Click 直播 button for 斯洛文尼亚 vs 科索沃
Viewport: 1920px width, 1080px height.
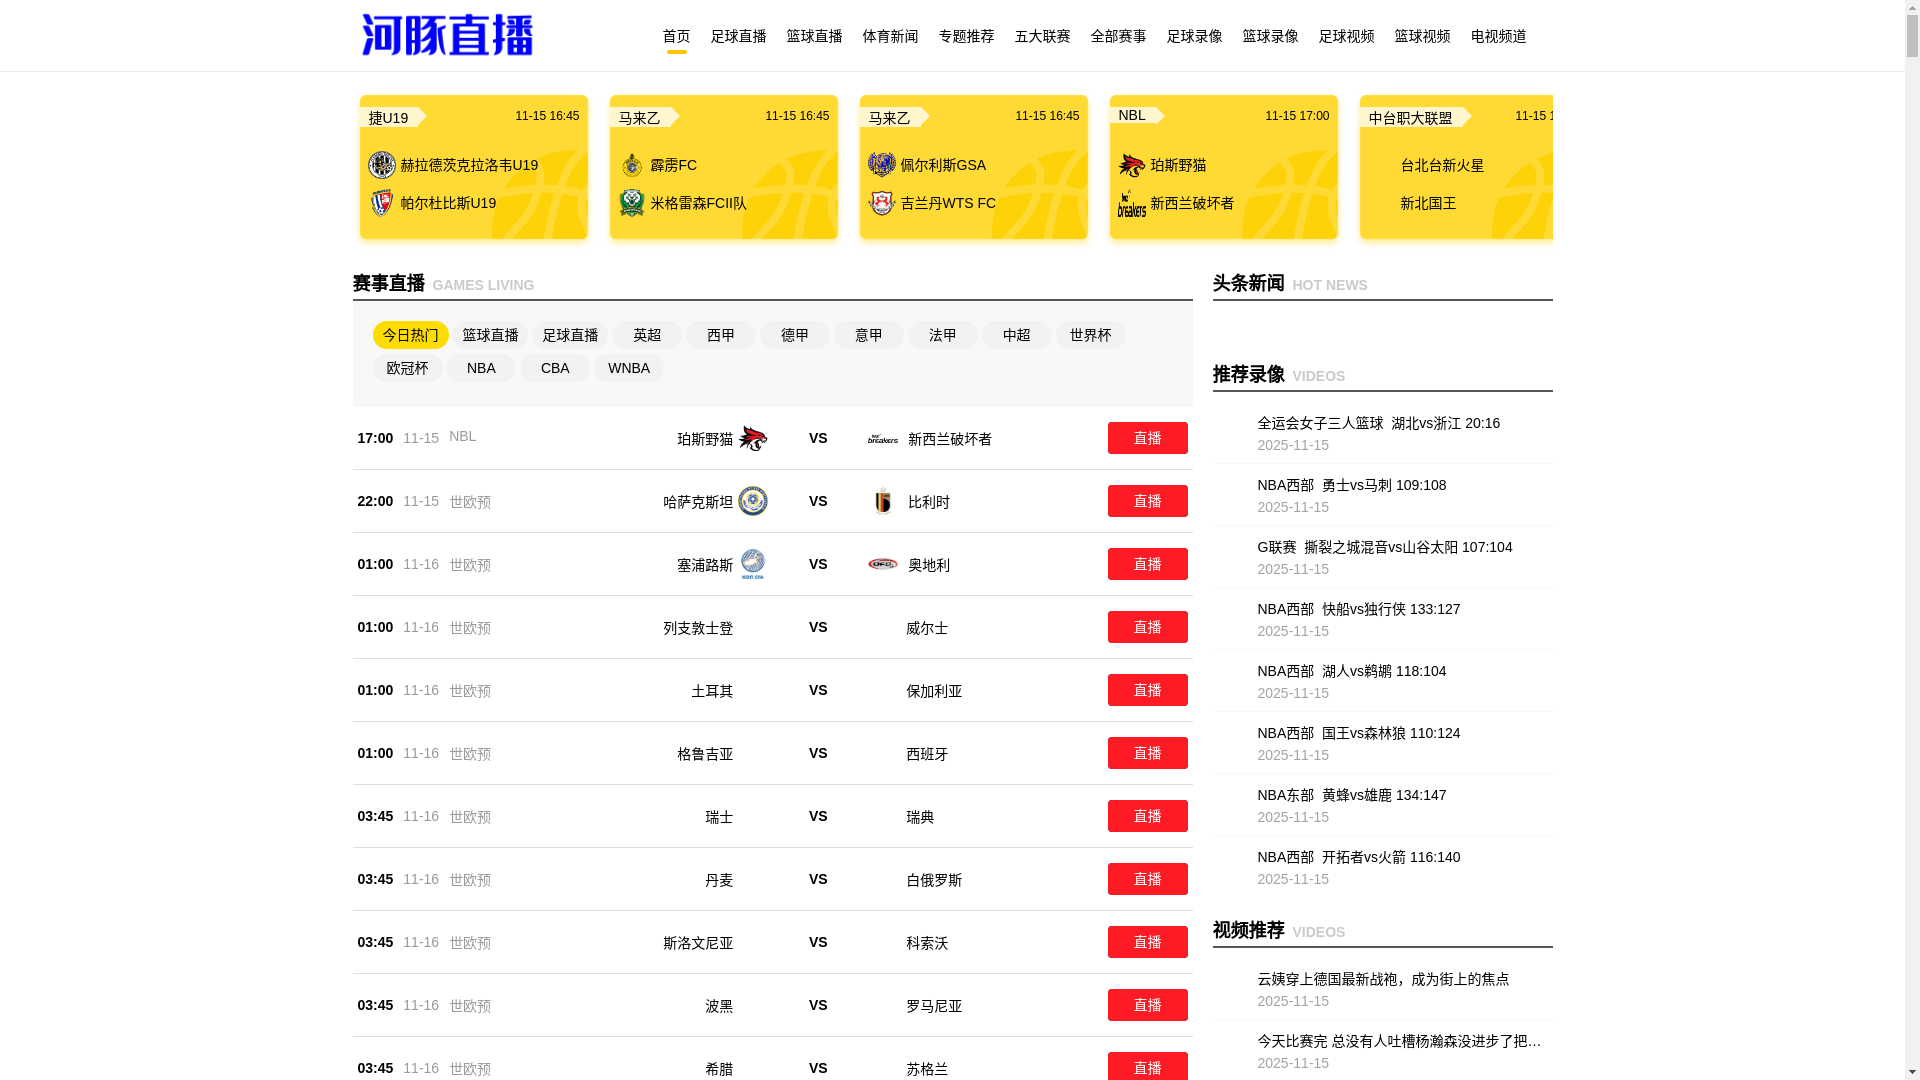1147,942
